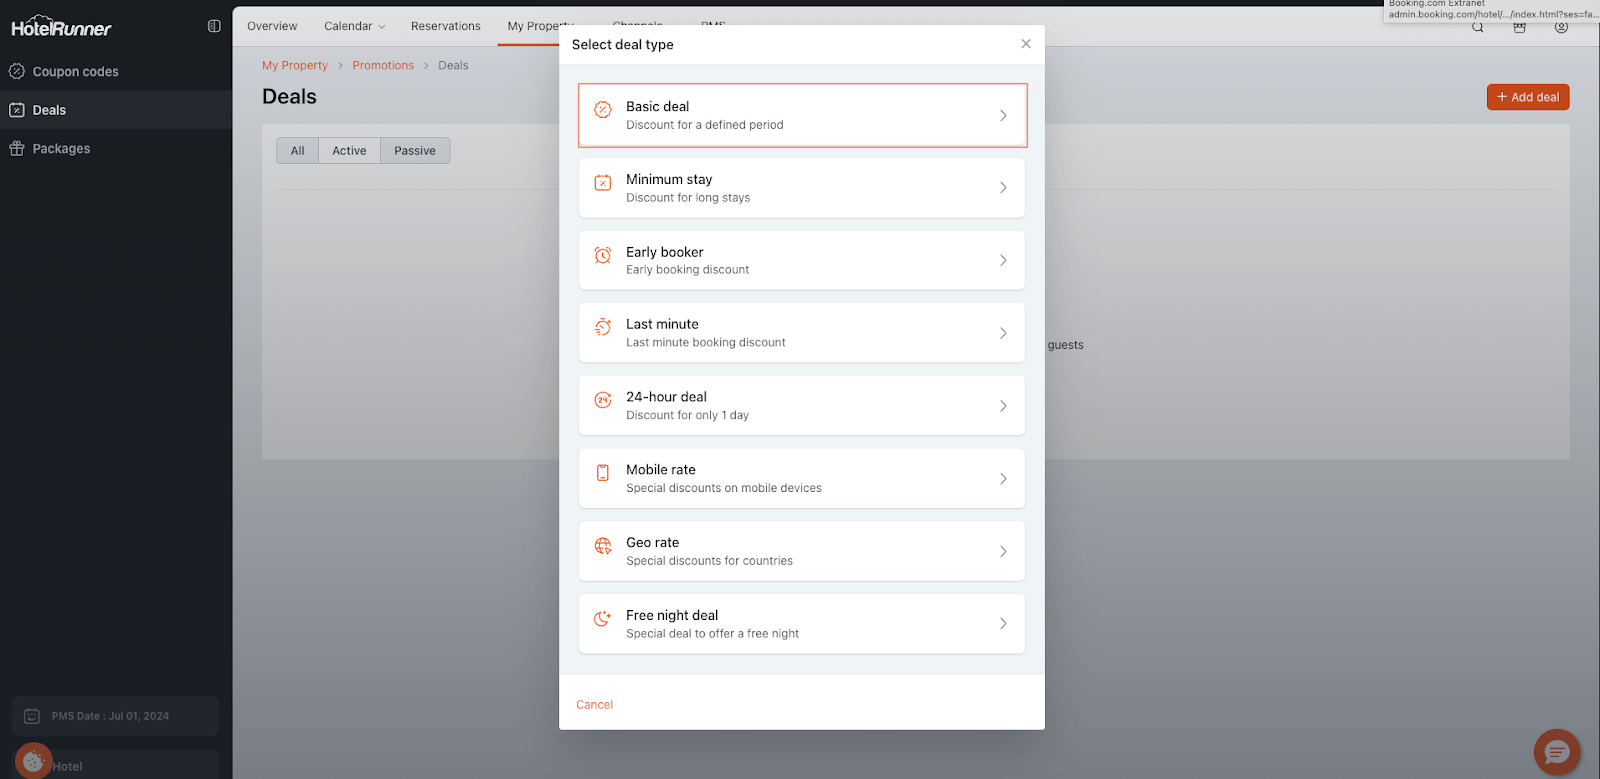Image resolution: width=1600 pixels, height=779 pixels.
Task: Filter deals by Active status
Action: tap(349, 151)
